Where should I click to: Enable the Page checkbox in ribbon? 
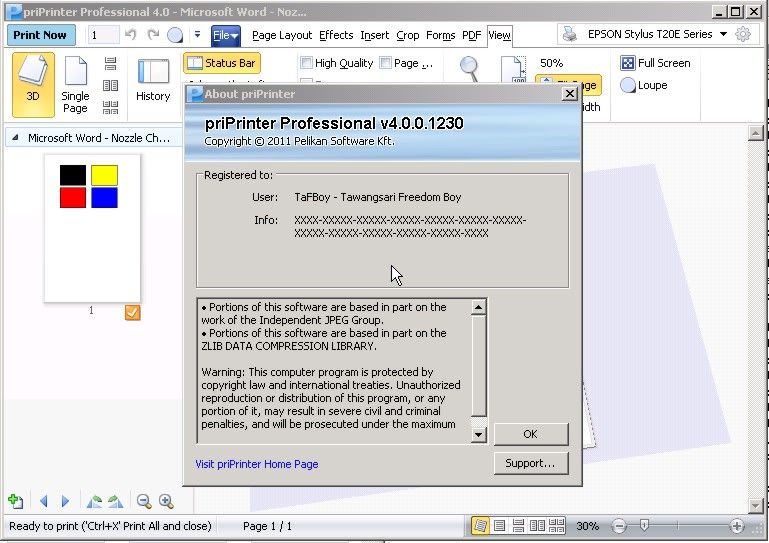[385, 63]
